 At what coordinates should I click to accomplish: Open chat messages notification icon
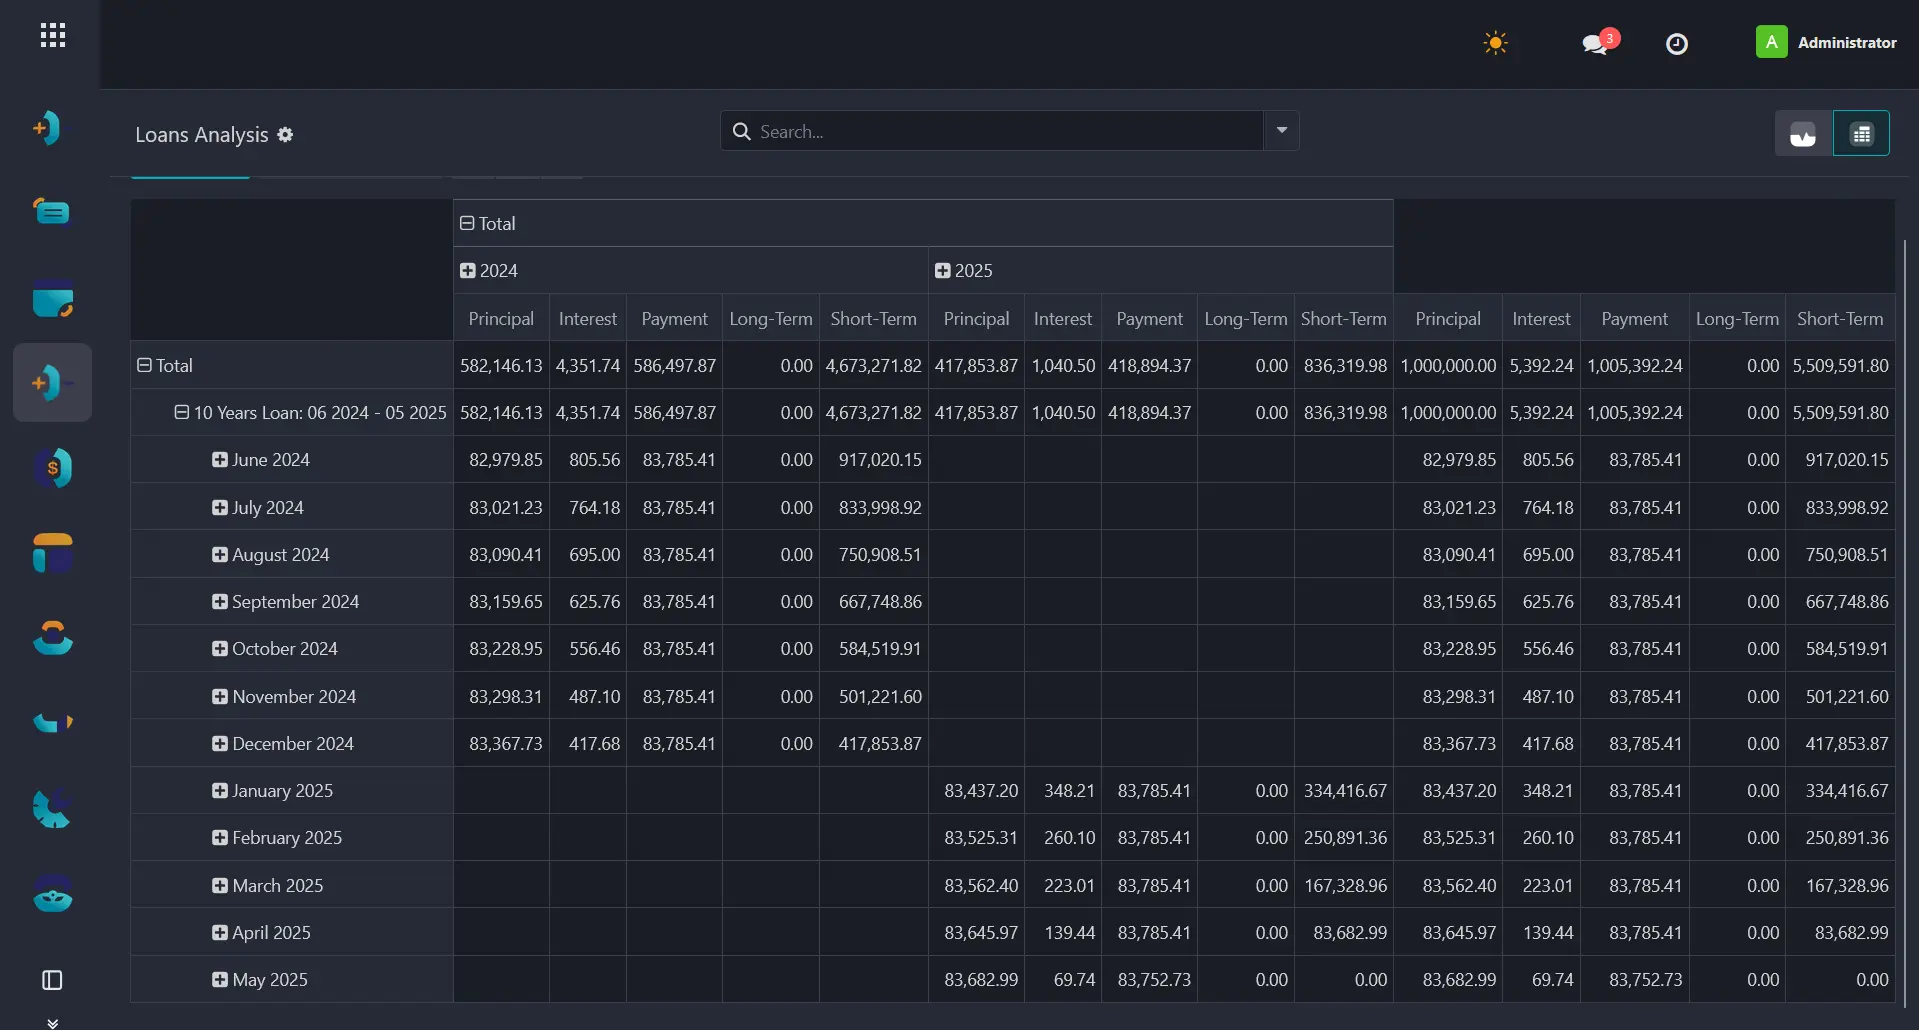pyautogui.click(x=1598, y=43)
